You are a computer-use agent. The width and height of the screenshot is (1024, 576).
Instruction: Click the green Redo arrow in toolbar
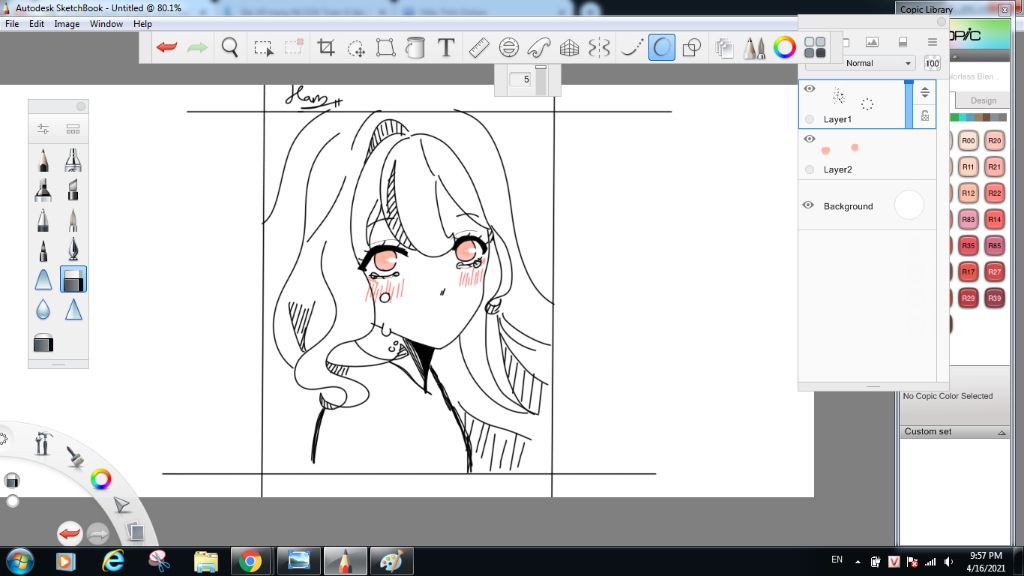tap(197, 47)
